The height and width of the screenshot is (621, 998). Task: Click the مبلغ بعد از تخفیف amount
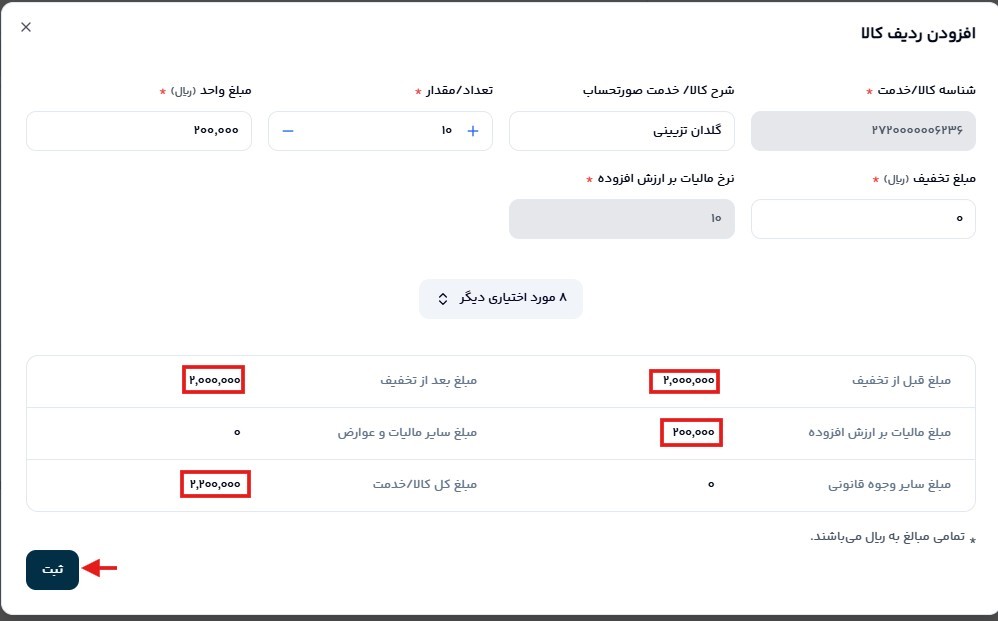tap(214, 381)
